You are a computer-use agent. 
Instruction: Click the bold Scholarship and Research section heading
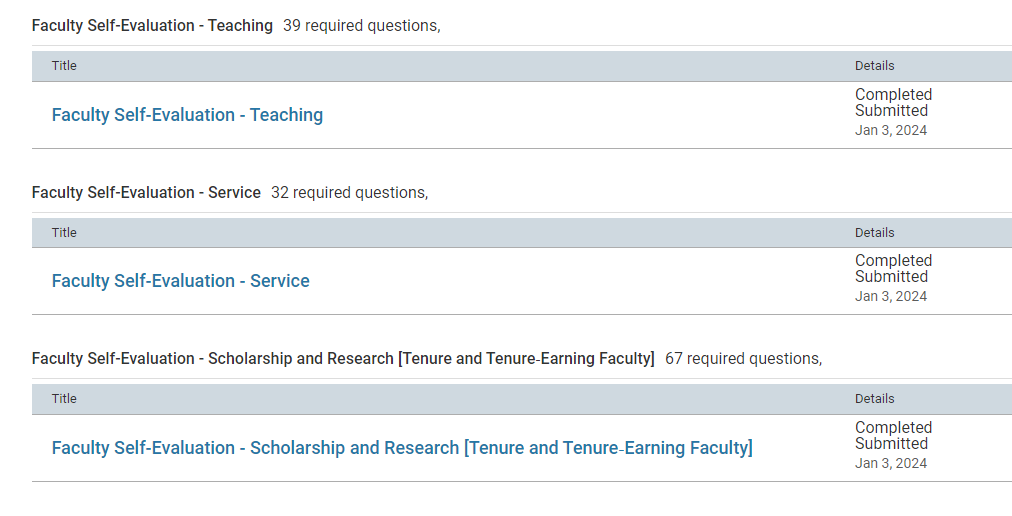(343, 359)
